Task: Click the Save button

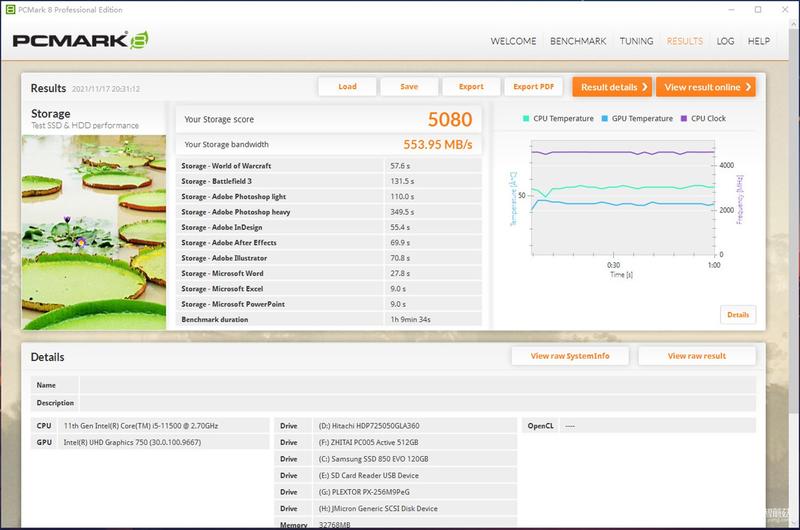Action: point(409,87)
